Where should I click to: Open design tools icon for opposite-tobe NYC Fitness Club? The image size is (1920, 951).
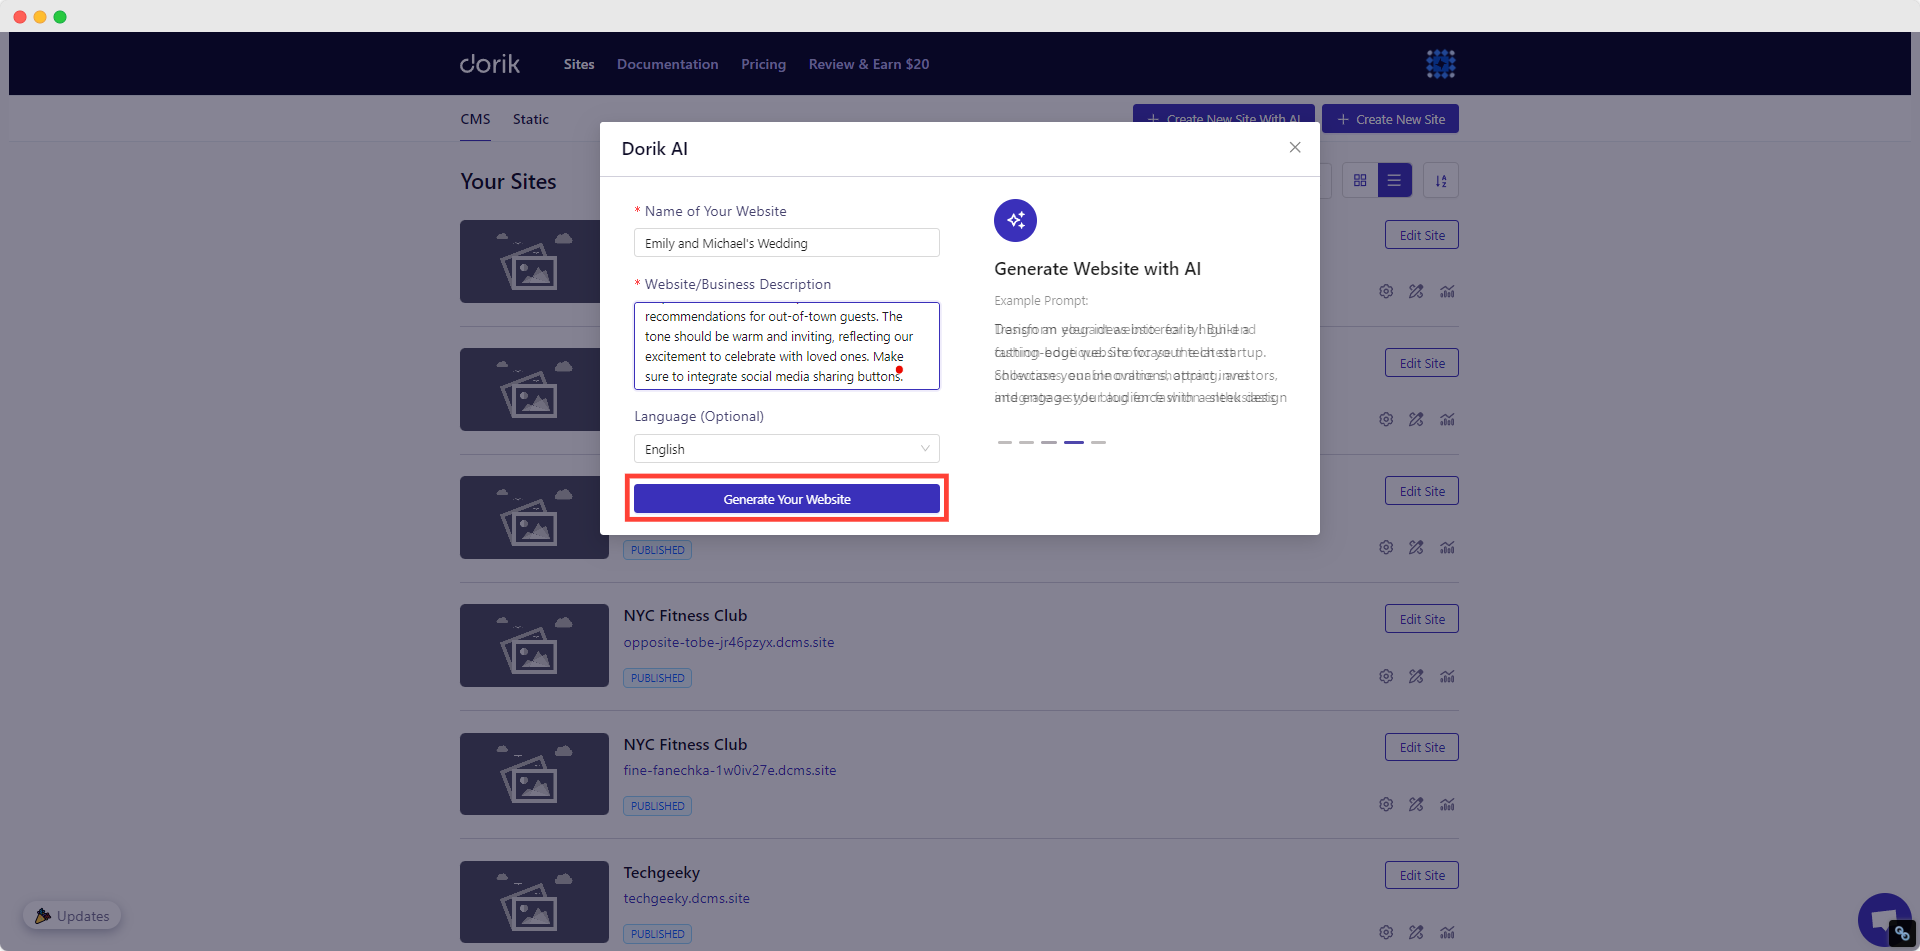(1416, 676)
